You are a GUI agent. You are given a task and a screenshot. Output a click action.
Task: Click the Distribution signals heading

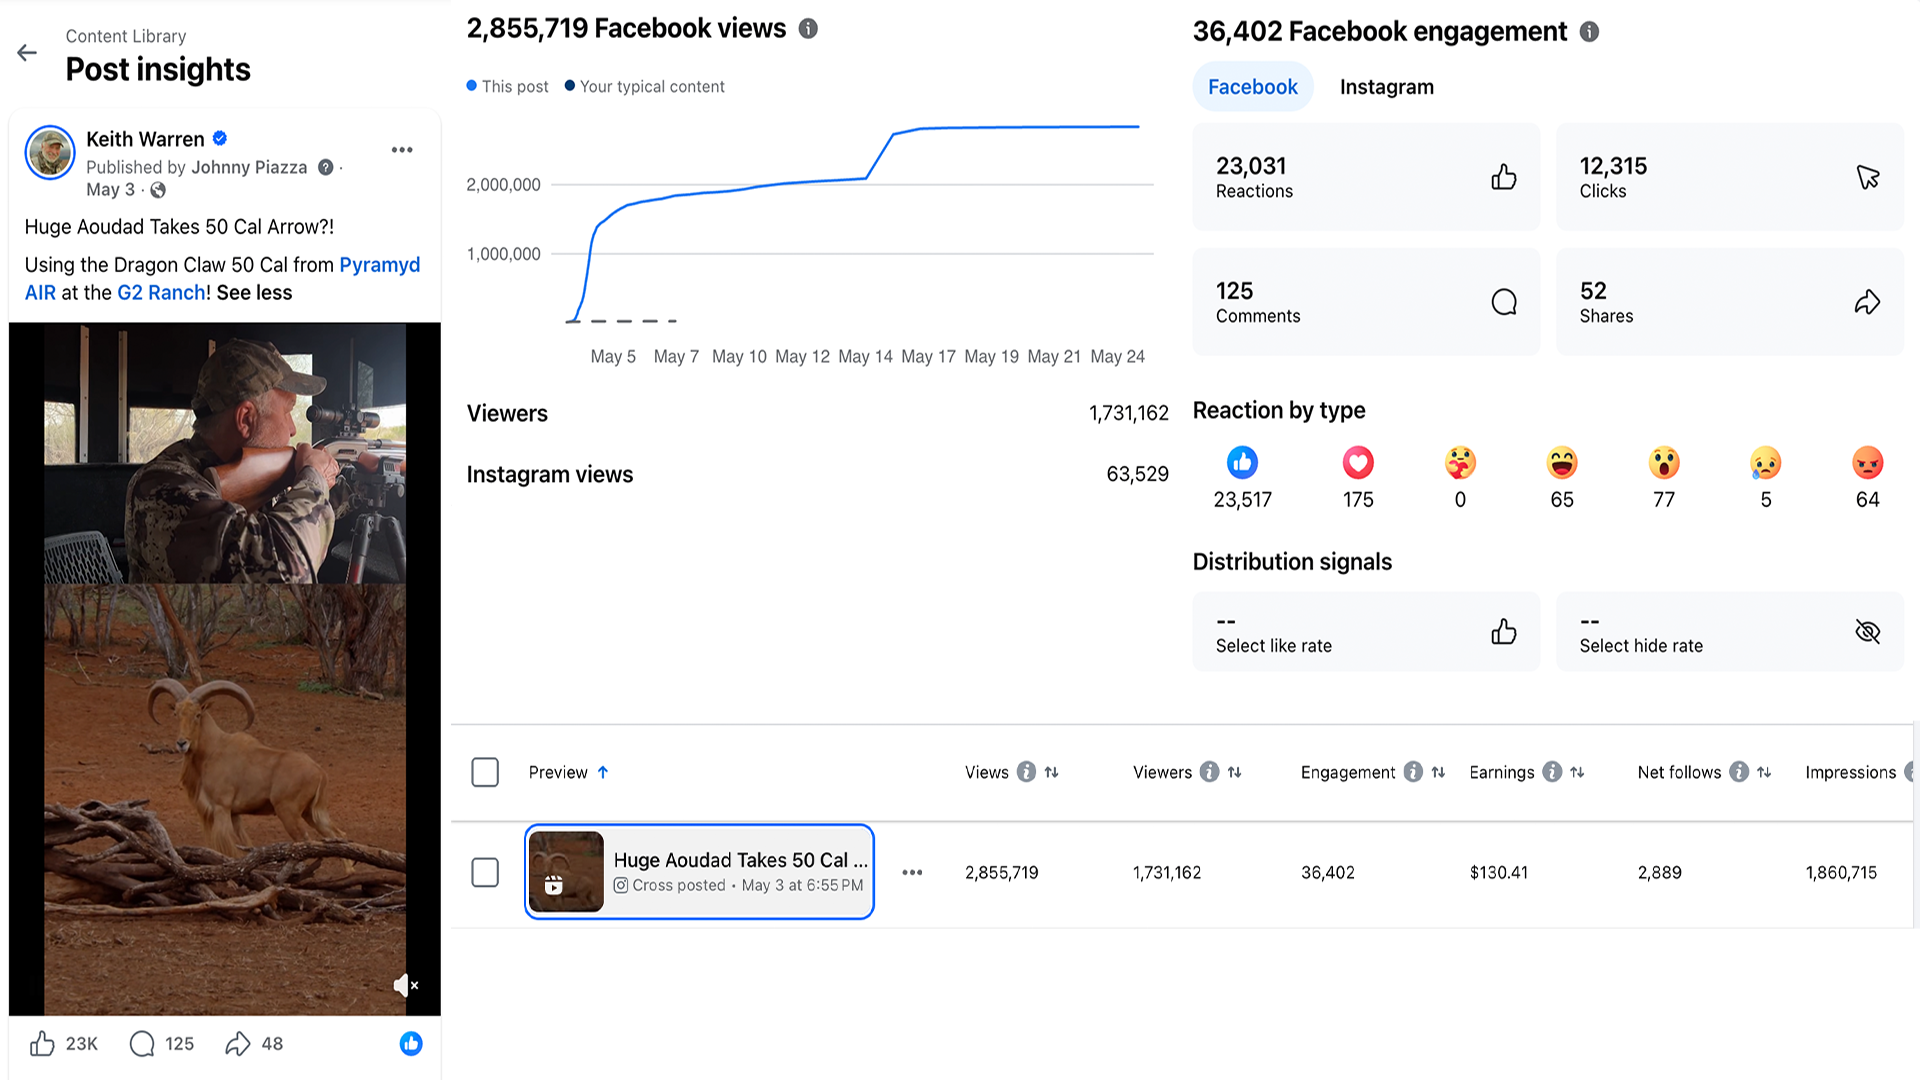pyautogui.click(x=1292, y=562)
